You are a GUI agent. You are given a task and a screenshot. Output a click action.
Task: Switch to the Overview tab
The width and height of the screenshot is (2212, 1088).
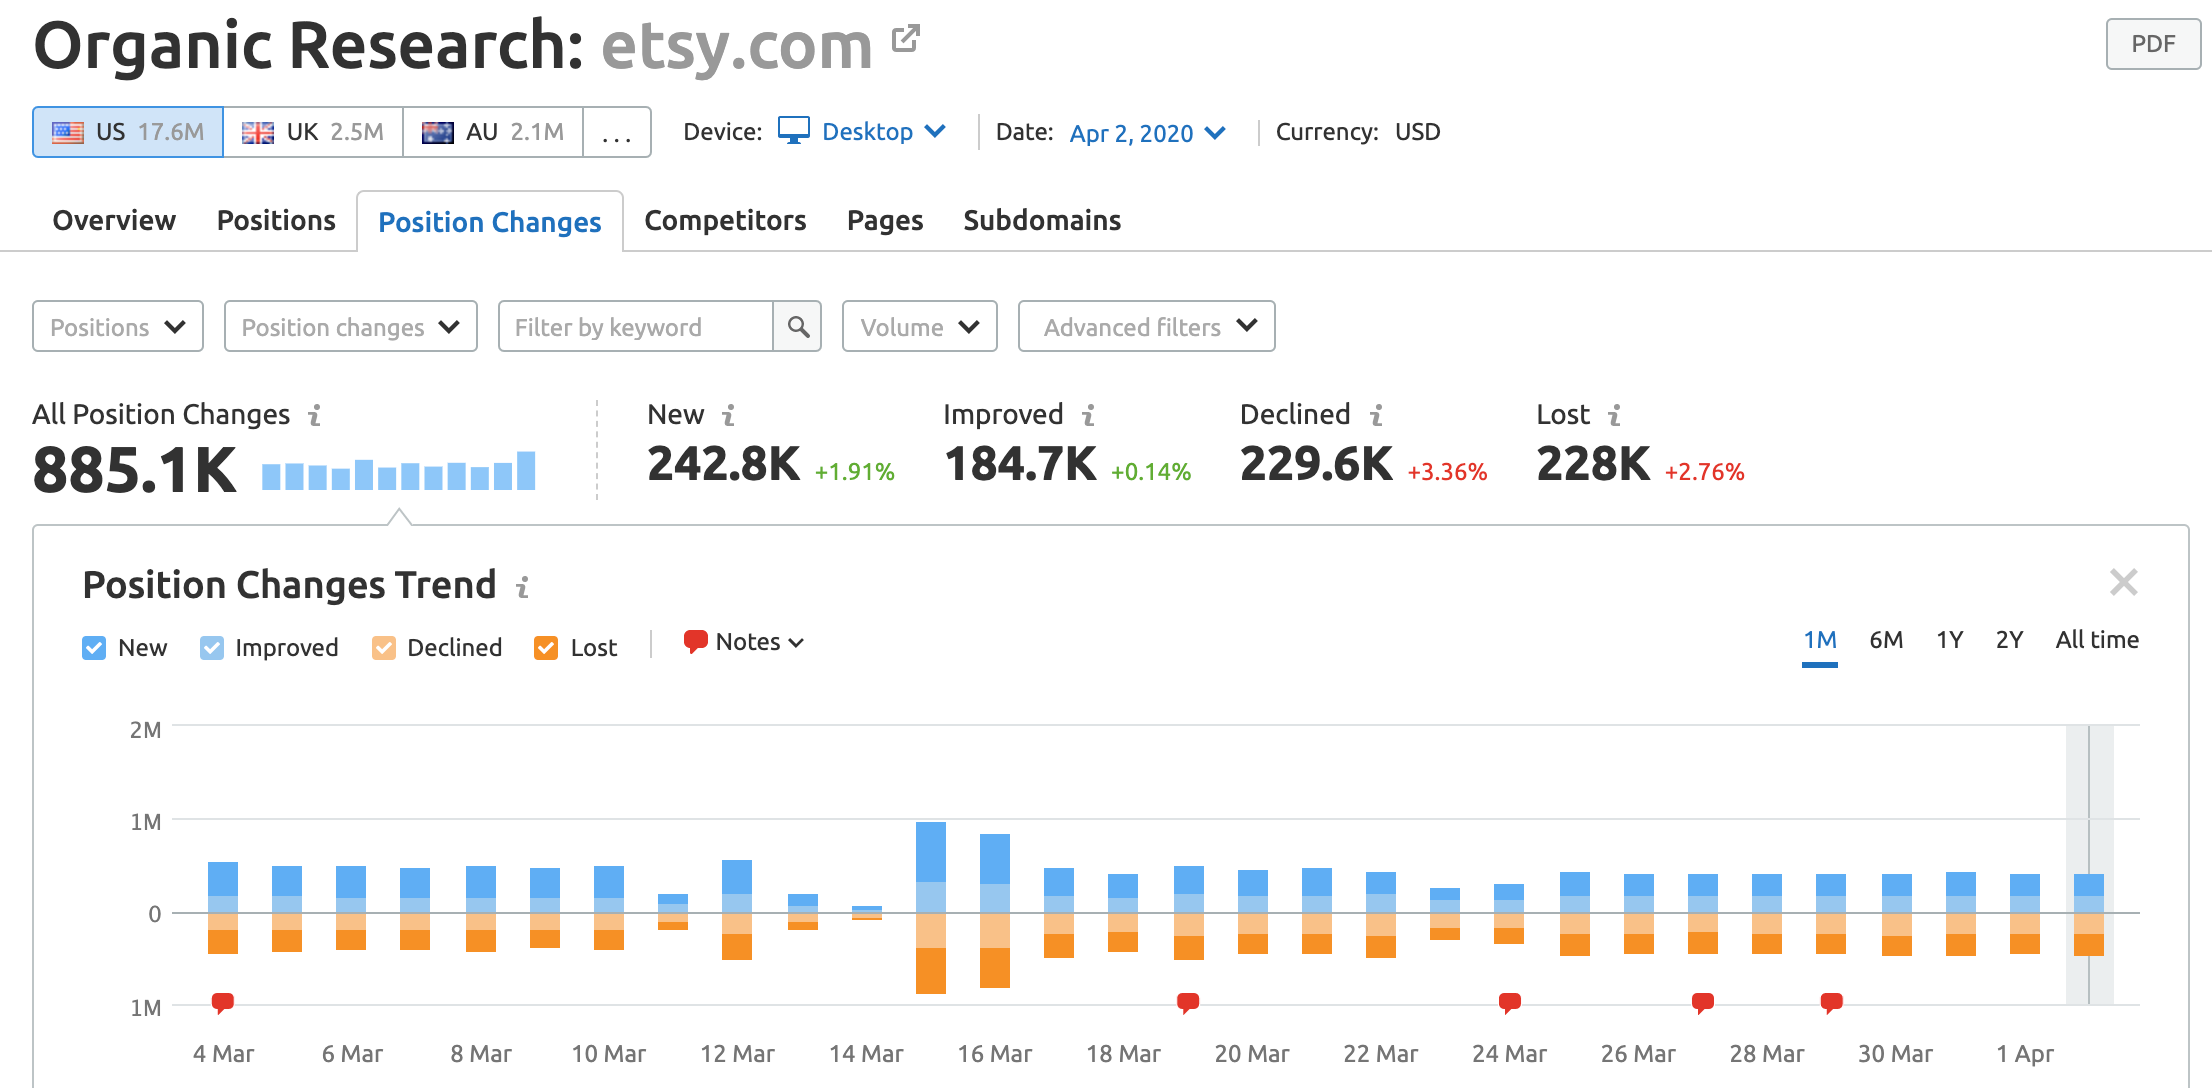pos(114,220)
